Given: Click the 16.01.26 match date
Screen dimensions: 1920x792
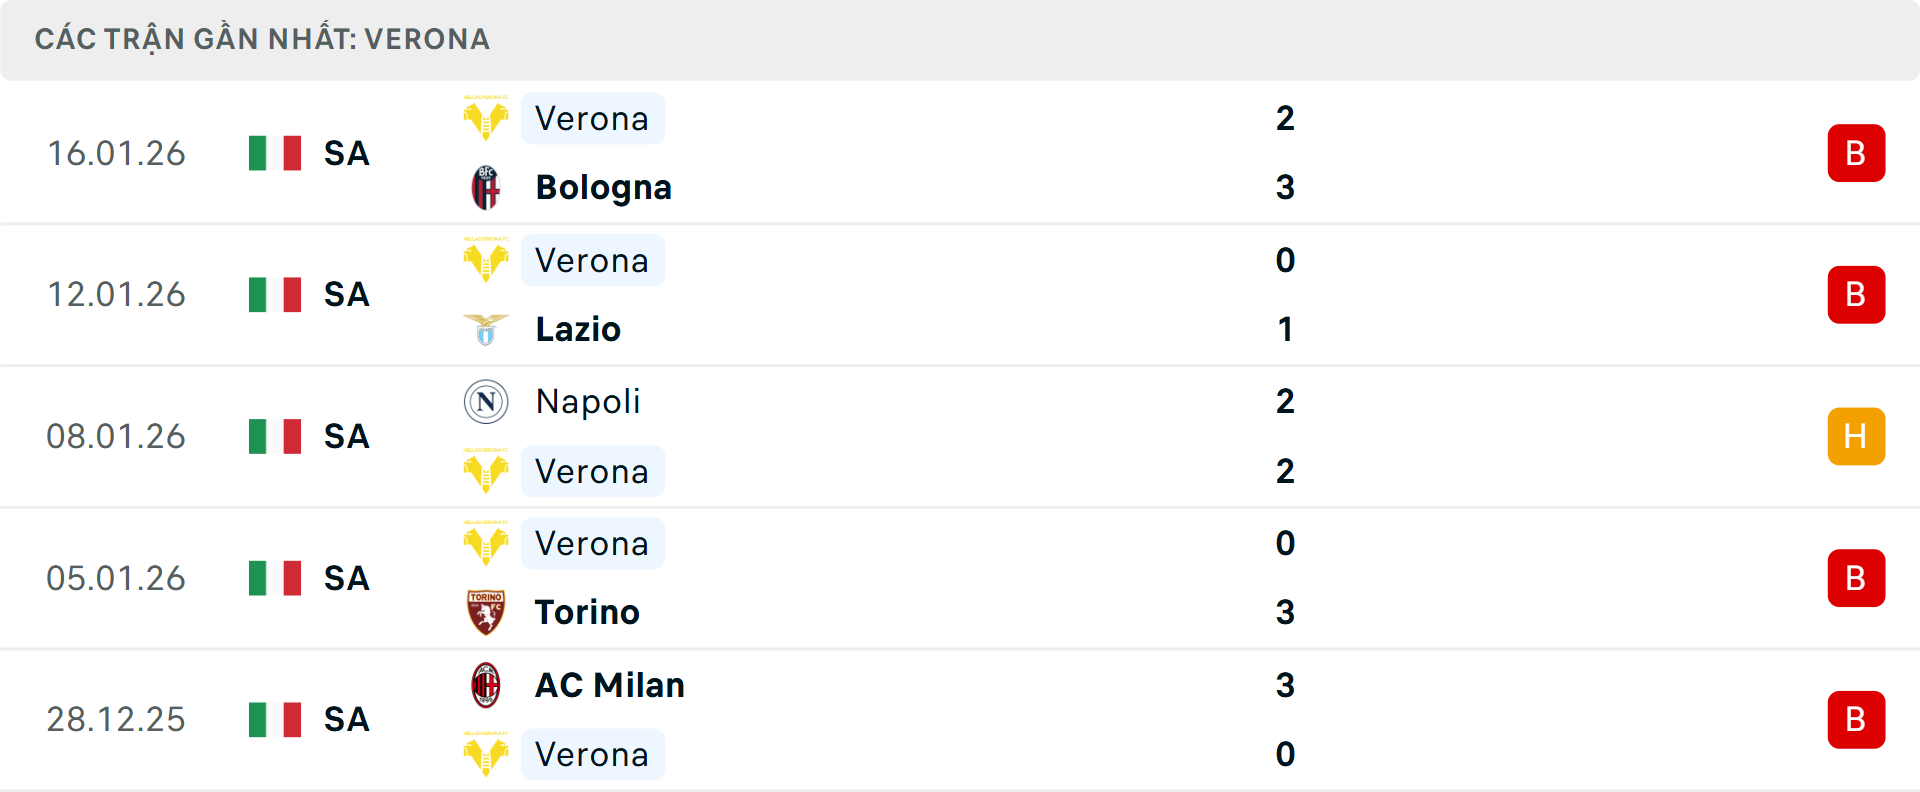Looking at the screenshot, I should tap(116, 153).
